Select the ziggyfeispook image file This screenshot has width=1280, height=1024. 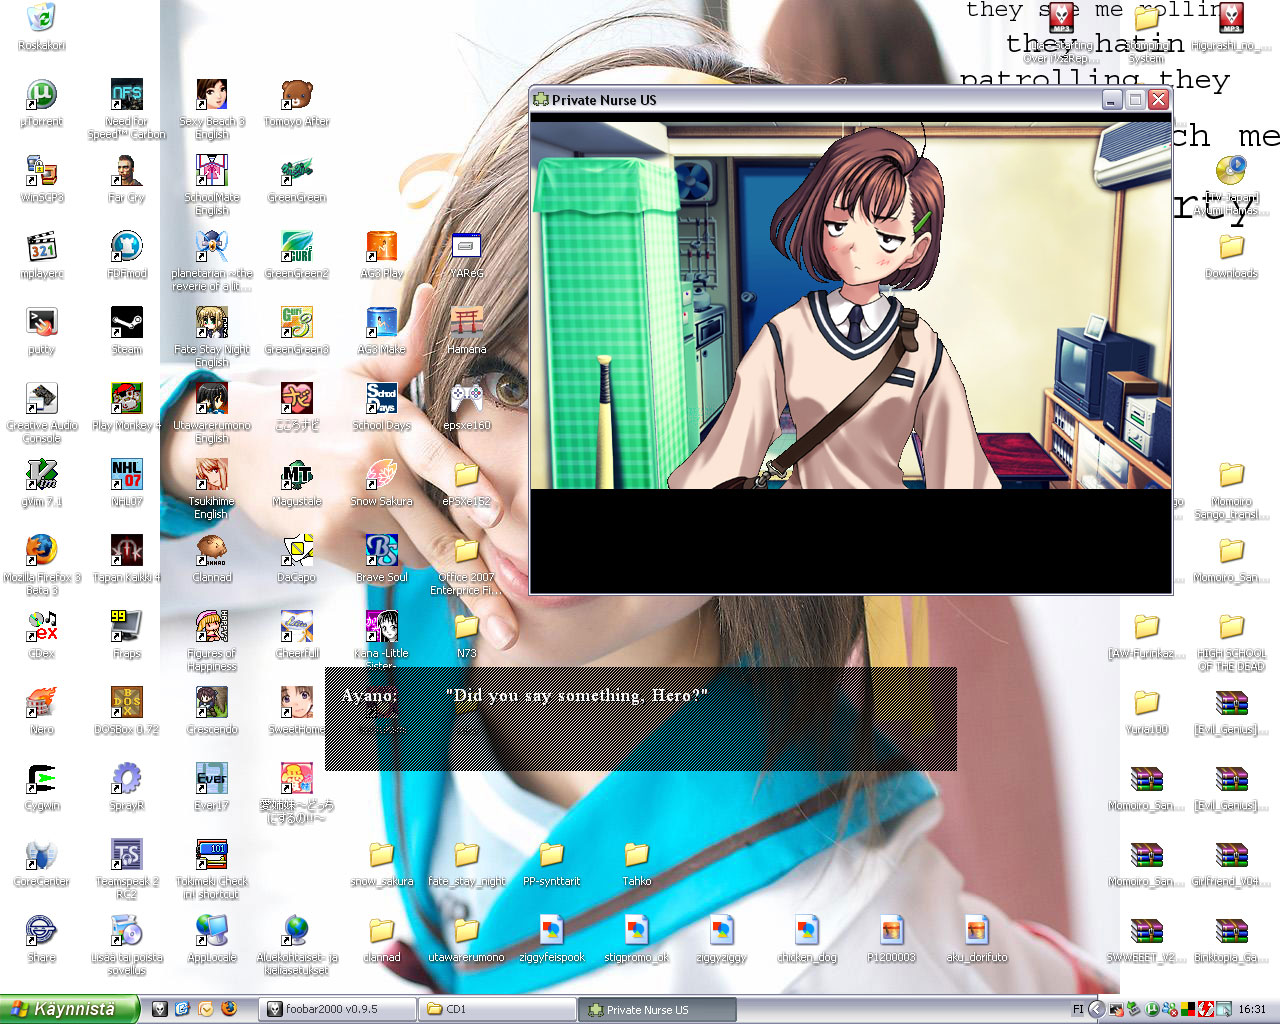(x=552, y=931)
